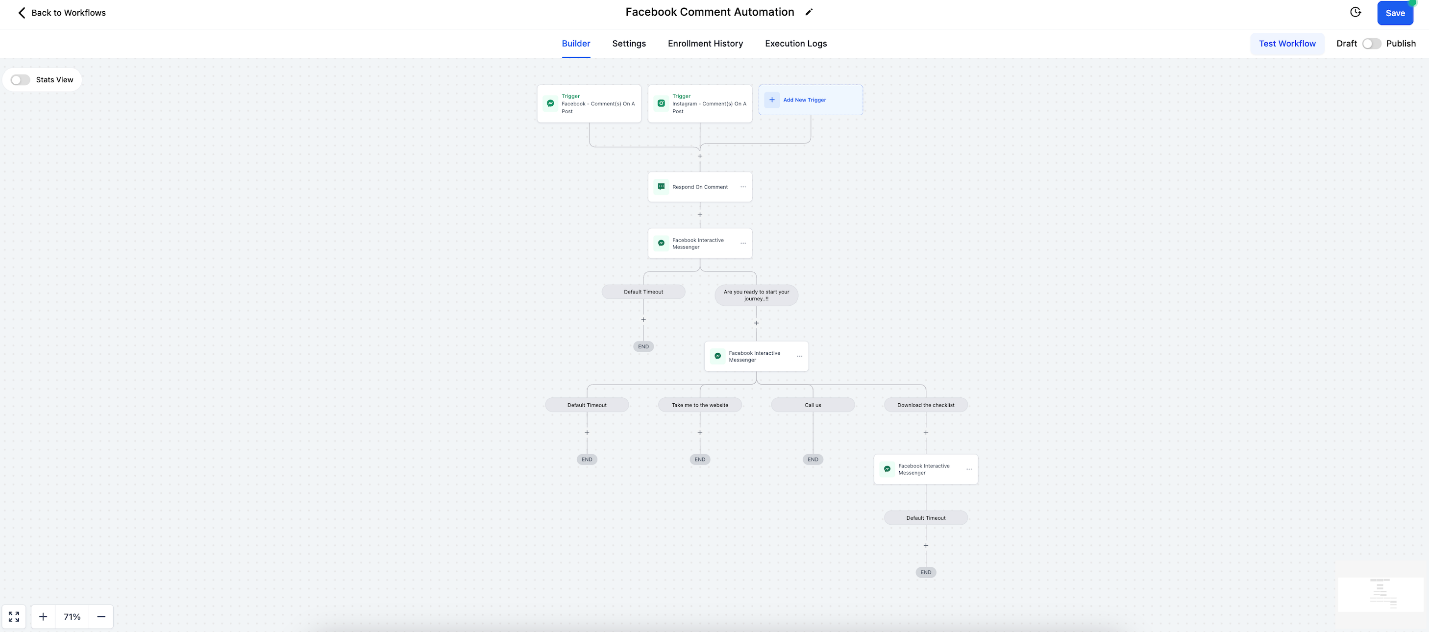Switch to the Builder tab
Image resolution: width=1429 pixels, height=632 pixels.
coord(576,43)
